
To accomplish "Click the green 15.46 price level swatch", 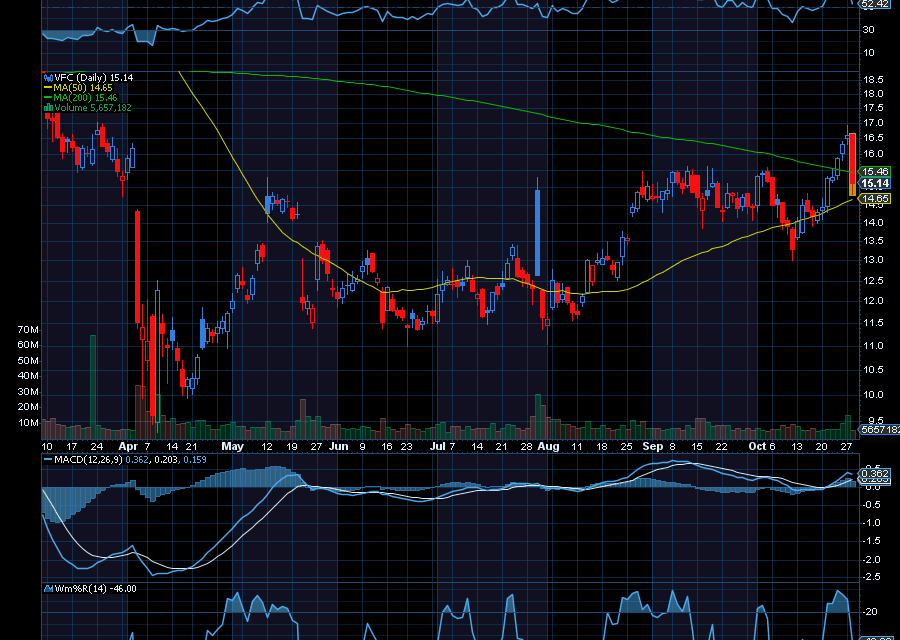I will [x=874, y=172].
